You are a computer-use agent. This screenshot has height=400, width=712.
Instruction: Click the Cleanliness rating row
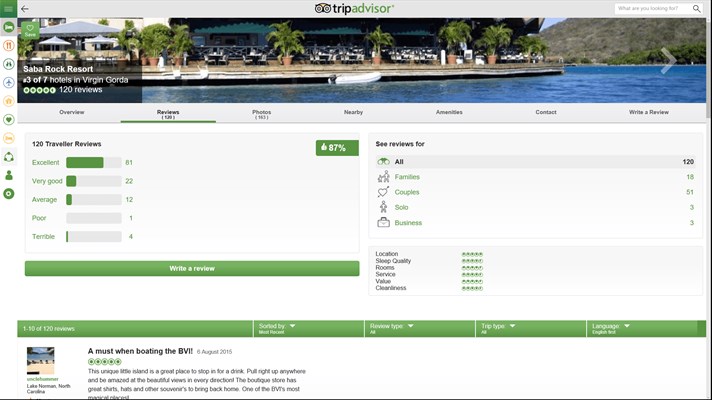click(x=429, y=288)
